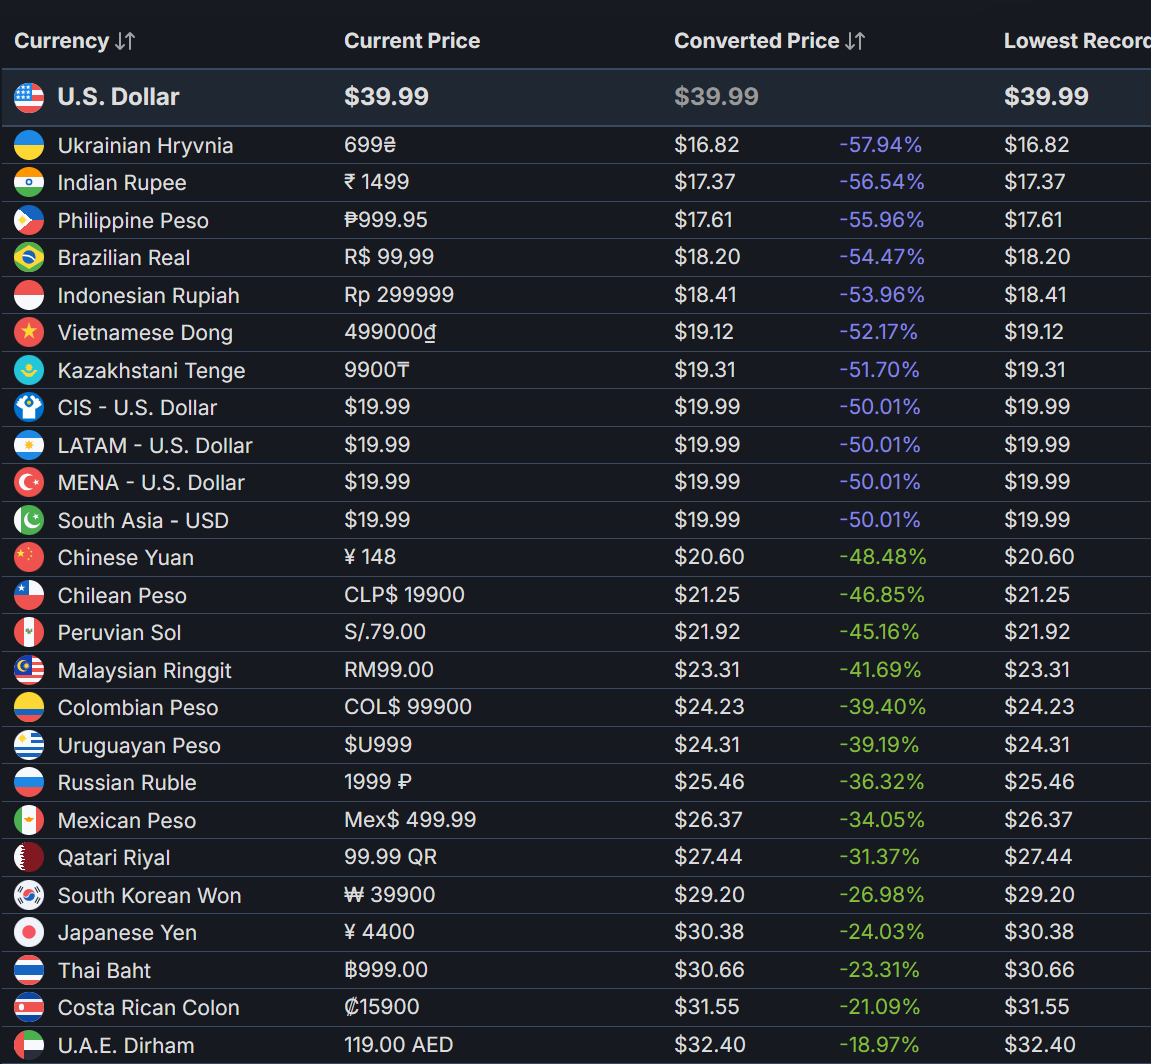Sort table by Currency column arrows
The image size is (1151, 1064).
click(x=125, y=41)
